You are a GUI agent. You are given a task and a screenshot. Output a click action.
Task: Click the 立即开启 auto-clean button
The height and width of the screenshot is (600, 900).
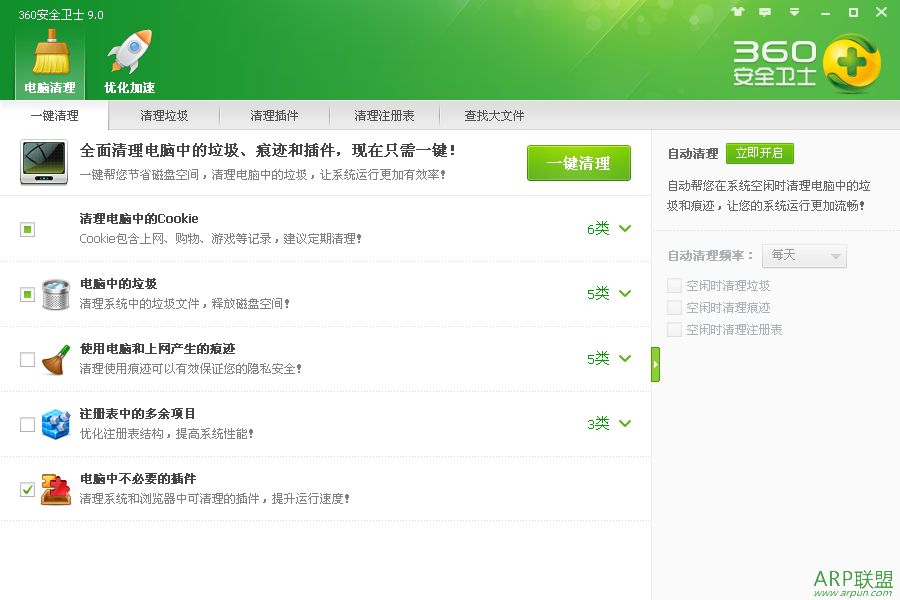pyautogui.click(x=759, y=153)
